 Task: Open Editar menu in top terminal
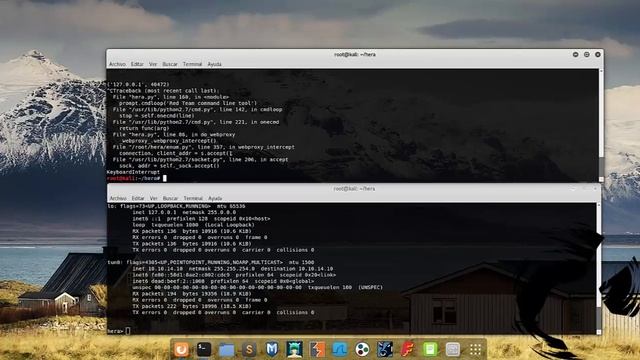tap(137, 64)
